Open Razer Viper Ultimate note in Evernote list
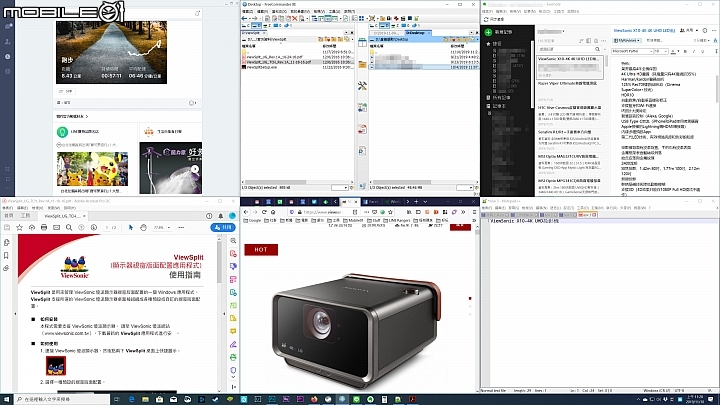The width and height of the screenshot is (720, 405). coord(568,84)
